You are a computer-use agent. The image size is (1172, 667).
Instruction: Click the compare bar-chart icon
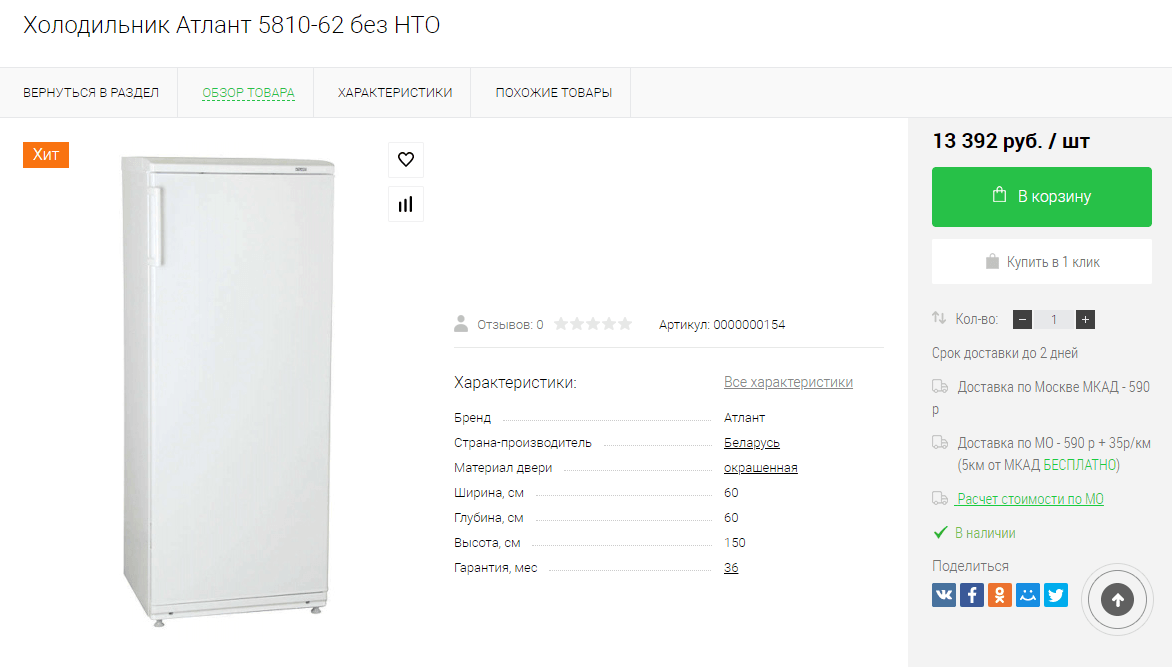tap(406, 204)
